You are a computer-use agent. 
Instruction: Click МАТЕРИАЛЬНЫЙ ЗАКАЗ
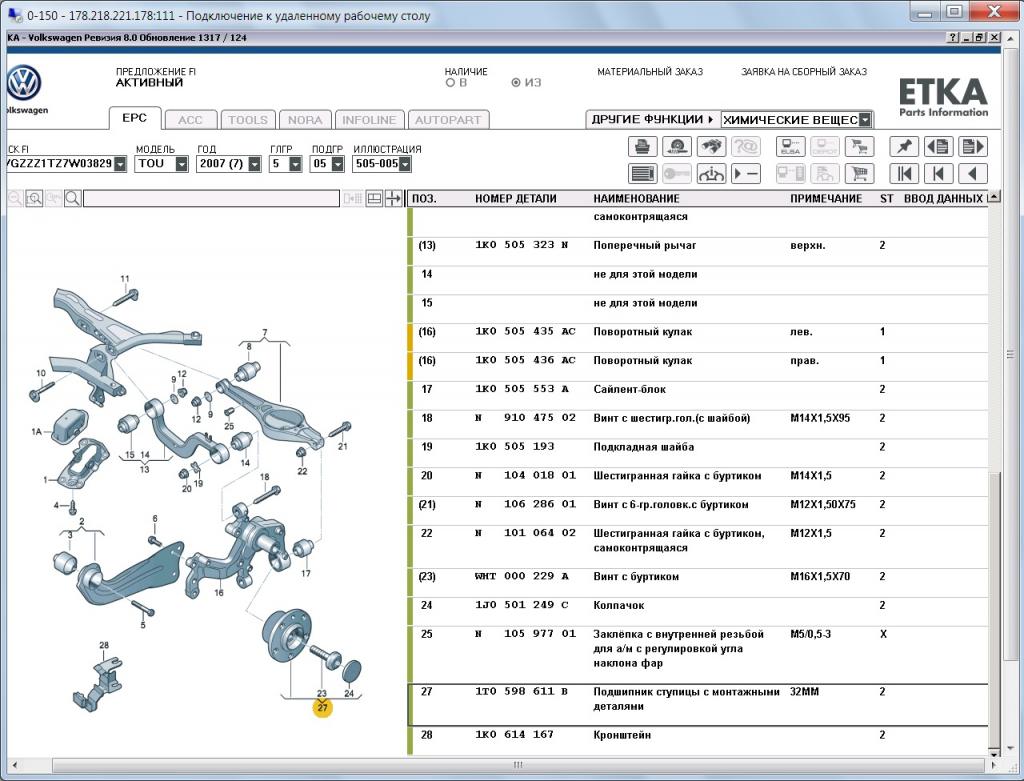pyautogui.click(x=650, y=72)
